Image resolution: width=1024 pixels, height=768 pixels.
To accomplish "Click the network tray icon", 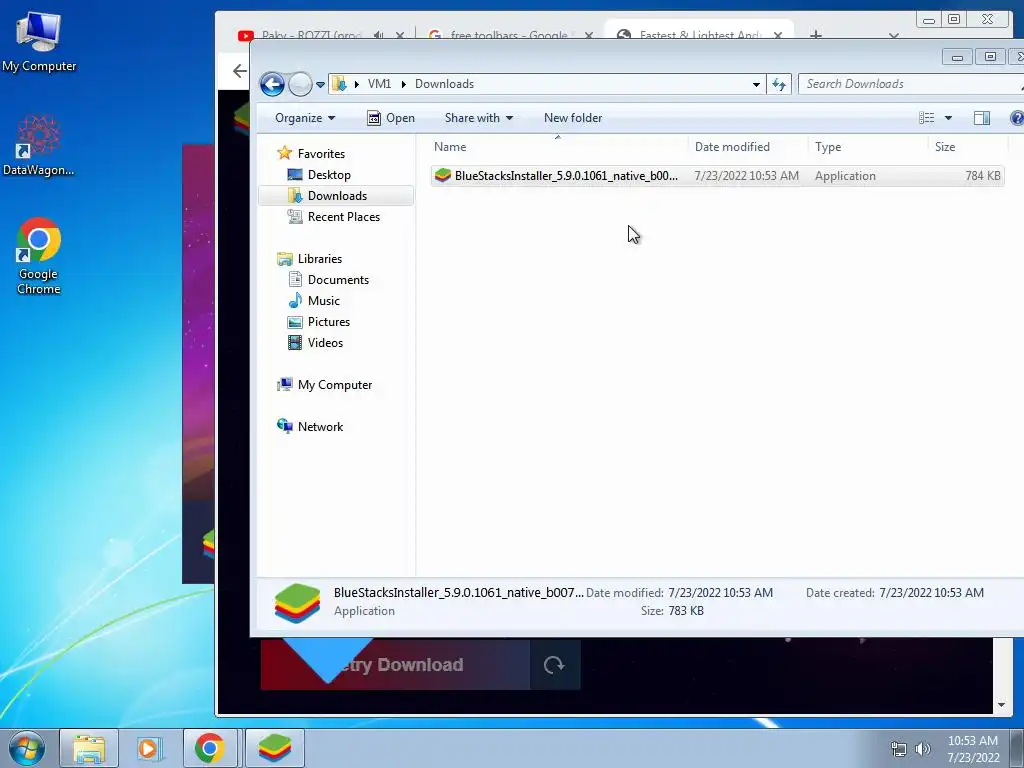I will (x=899, y=749).
